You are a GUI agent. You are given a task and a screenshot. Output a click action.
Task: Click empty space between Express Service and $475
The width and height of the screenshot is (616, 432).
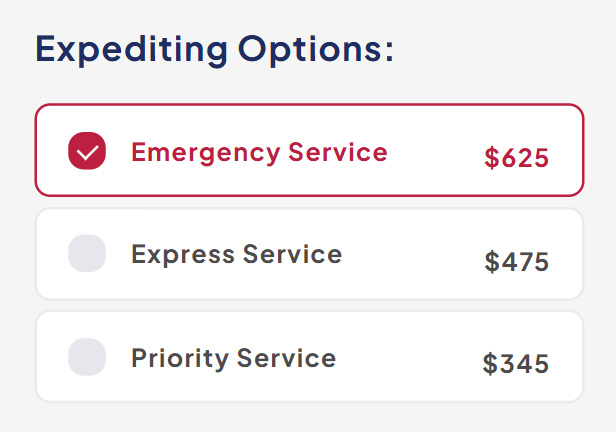click(x=412, y=256)
